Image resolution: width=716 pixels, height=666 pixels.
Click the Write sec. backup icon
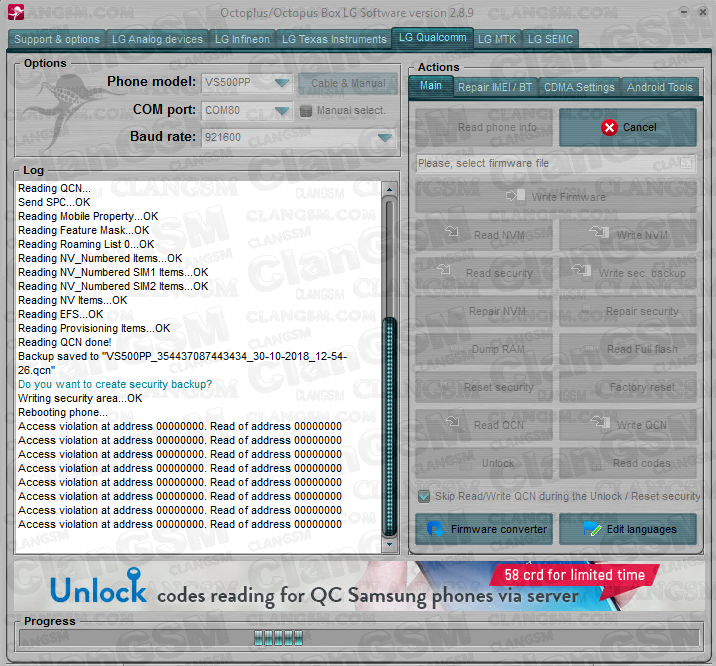tap(581, 269)
